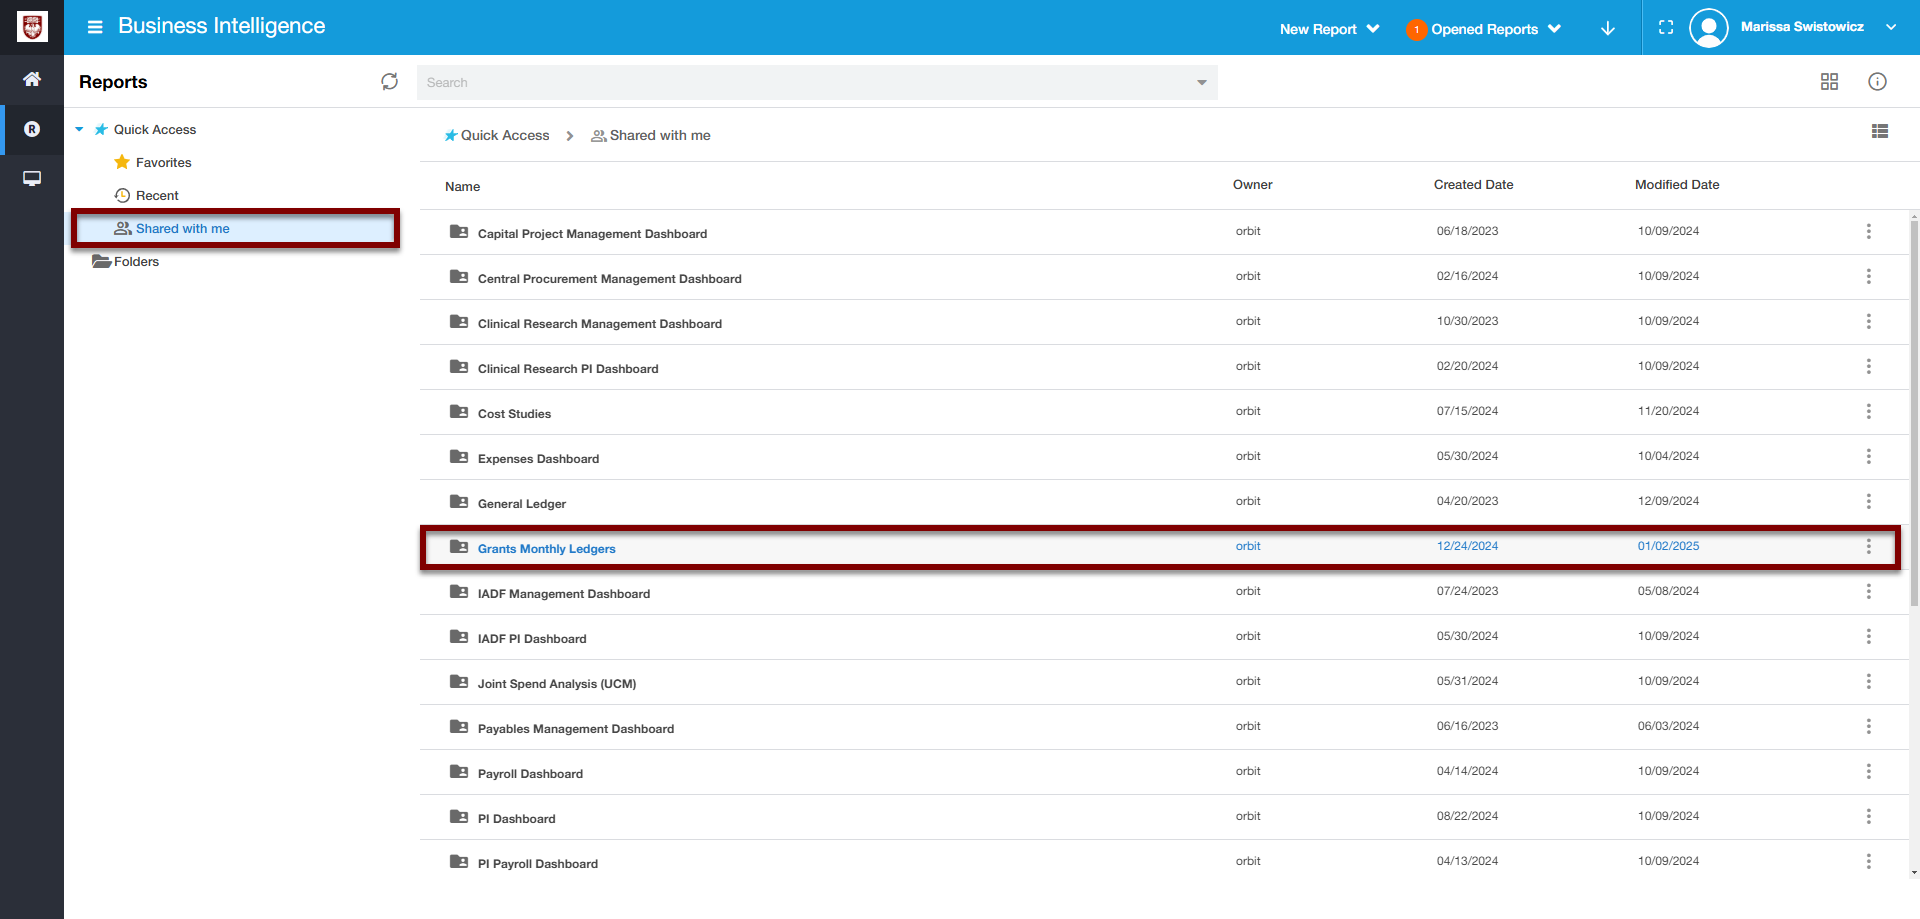Image resolution: width=1920 pixels, height=919 pixels.
Task: Open the information icon panel
Action: click(1877, 82)
